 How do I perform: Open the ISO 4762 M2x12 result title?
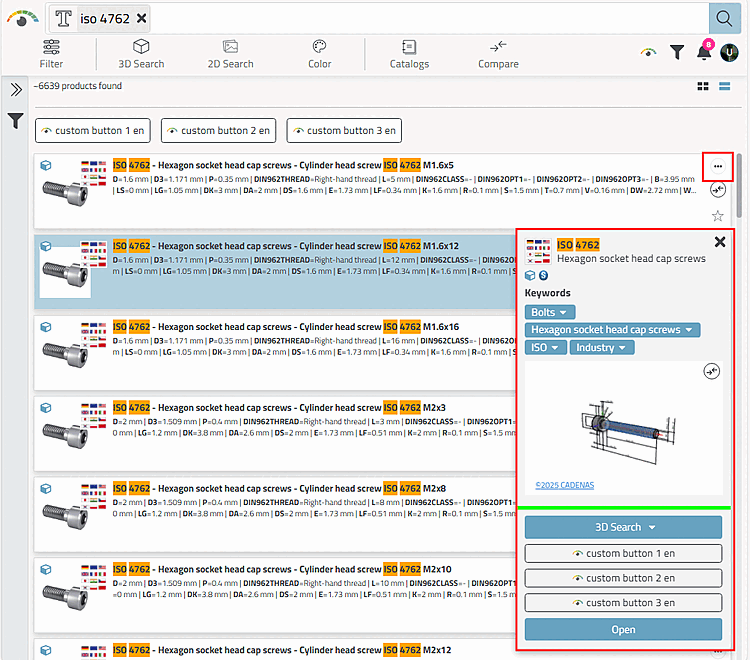tap(282, 650)
